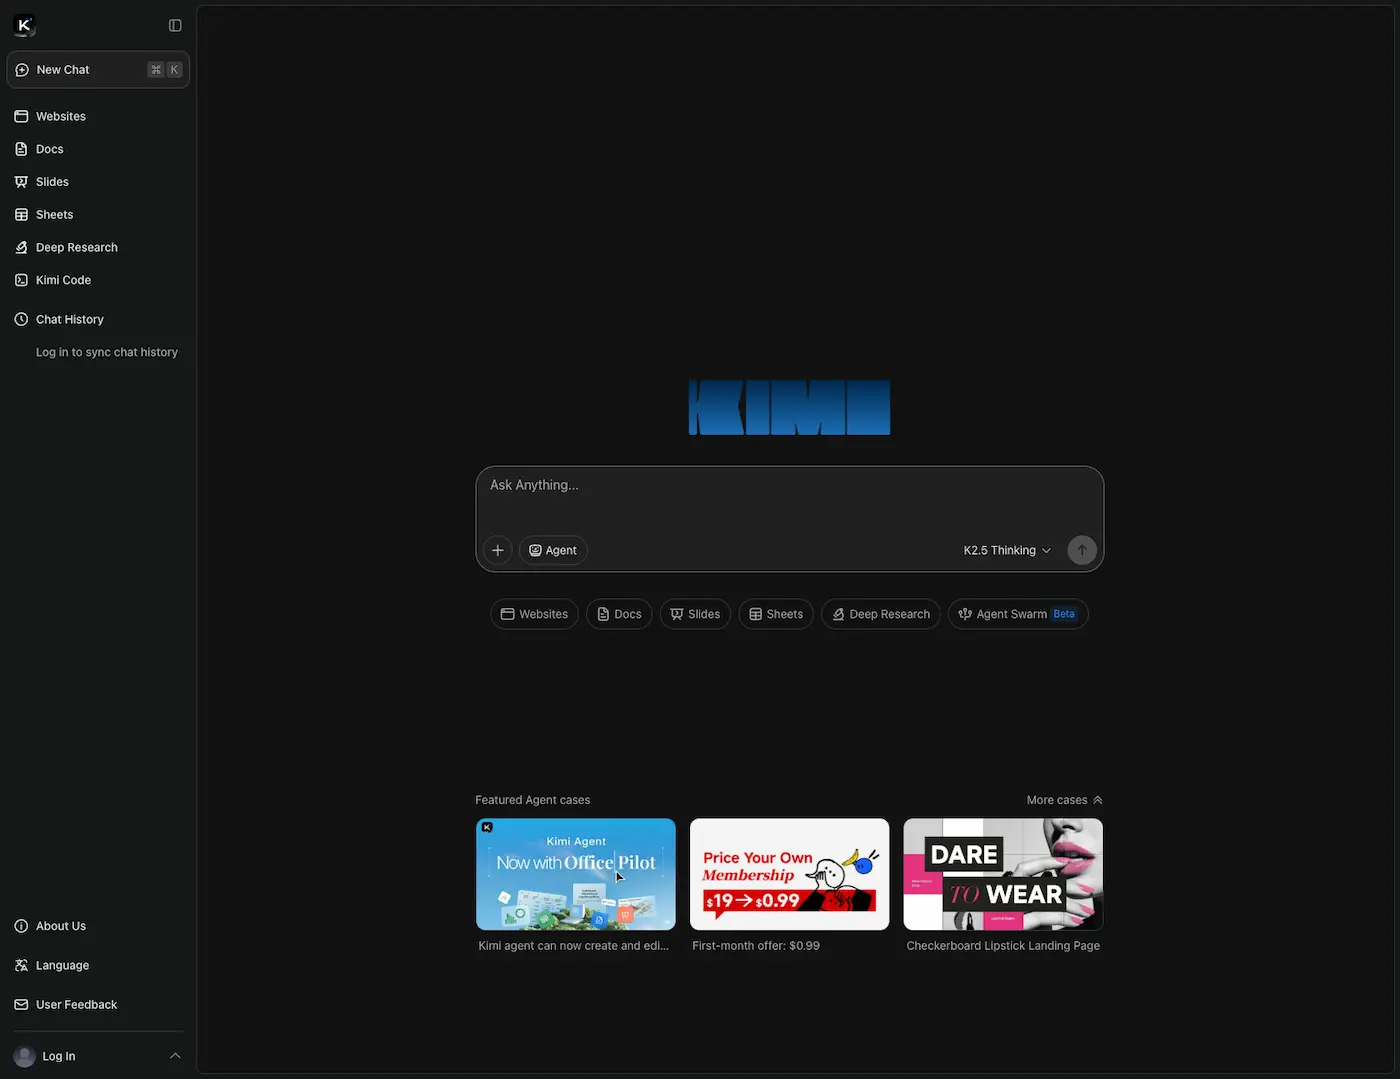The width and height of the screenshot is (1400, 1079).
Task: Collapse the sidebar with the panel icon
Action: tap(175, 25)
